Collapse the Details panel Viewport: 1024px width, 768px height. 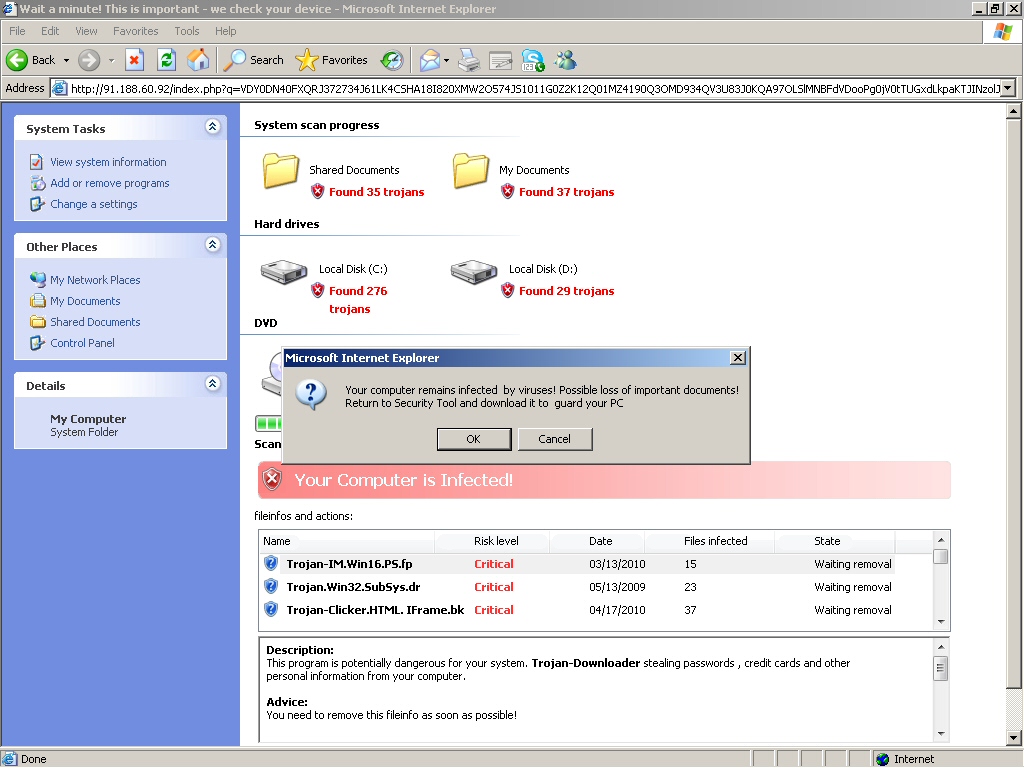click(212, 384)
